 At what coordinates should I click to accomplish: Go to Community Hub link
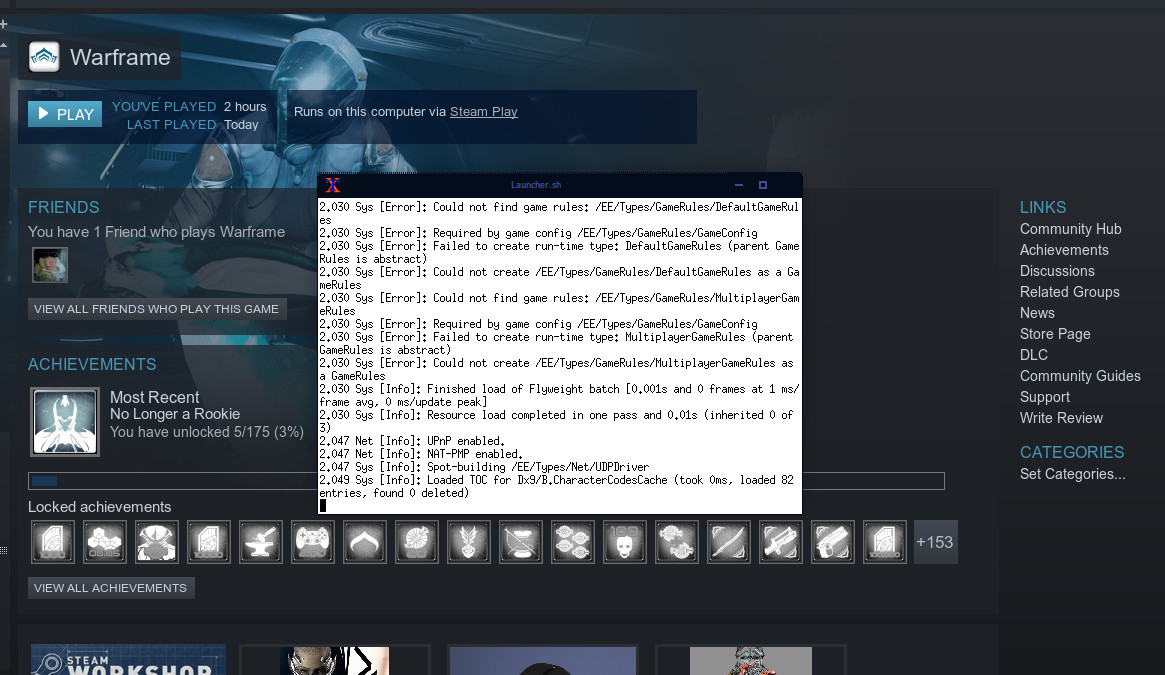[x=1070, y=229]
